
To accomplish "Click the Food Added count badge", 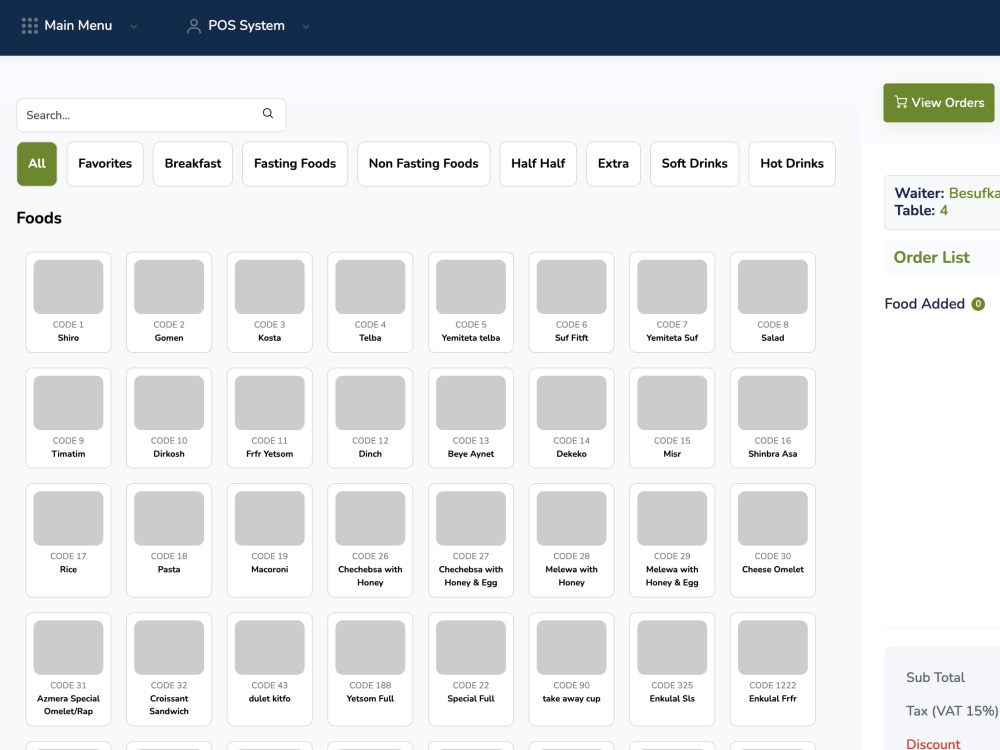I will [x=978, y=304].
